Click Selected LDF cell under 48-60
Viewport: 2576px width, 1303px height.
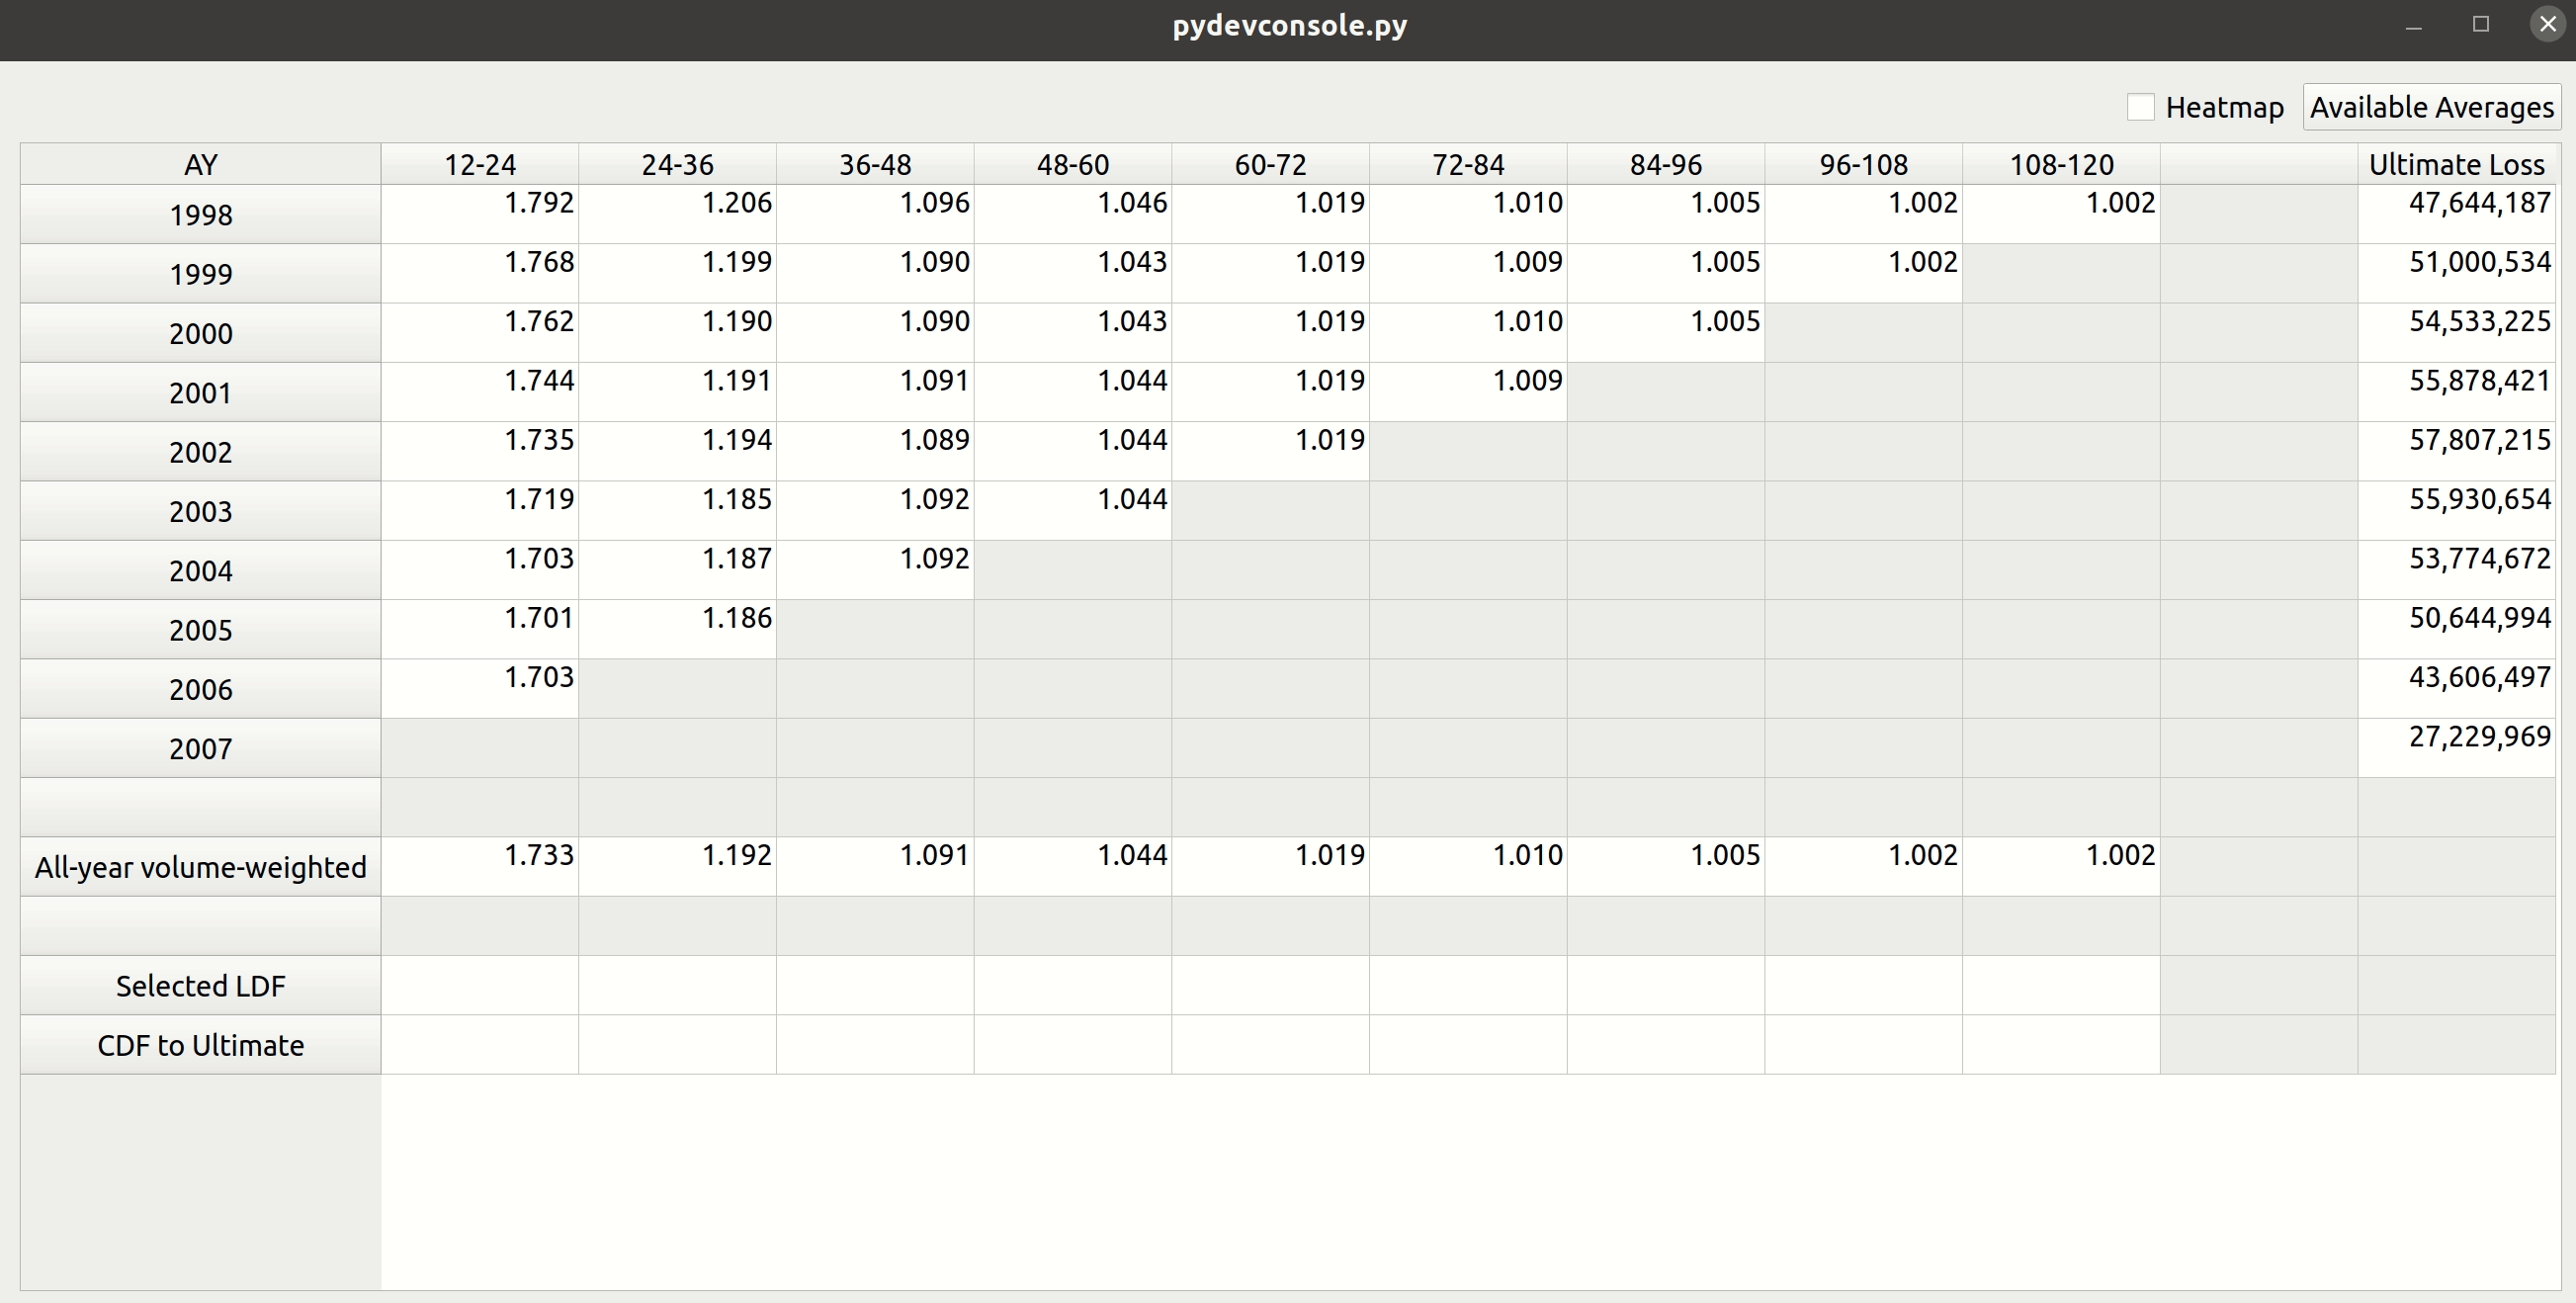[x=1072, y=985]
